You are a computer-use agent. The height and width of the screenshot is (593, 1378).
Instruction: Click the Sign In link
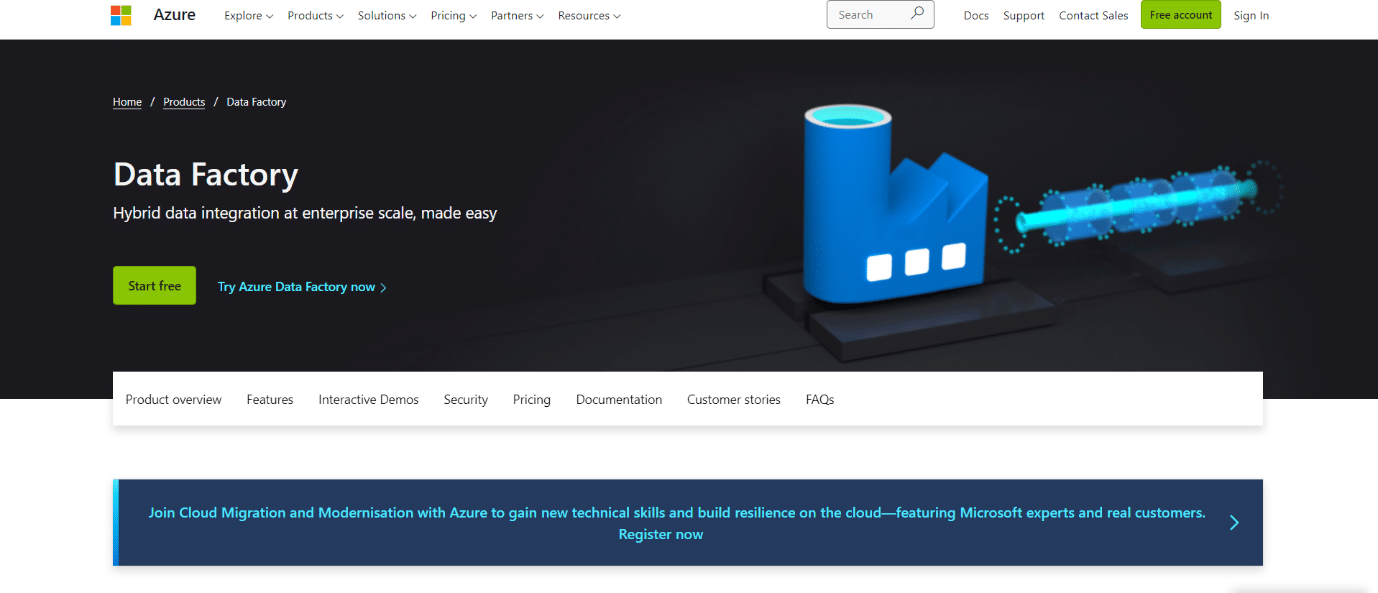[x=1251, y=15]
